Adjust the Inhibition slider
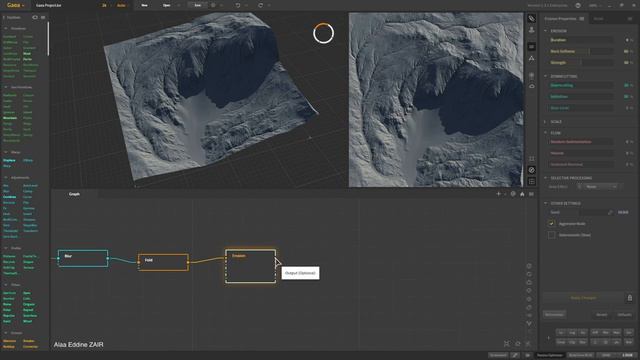Screen dimensions: 640x360 tap(580, 97)
